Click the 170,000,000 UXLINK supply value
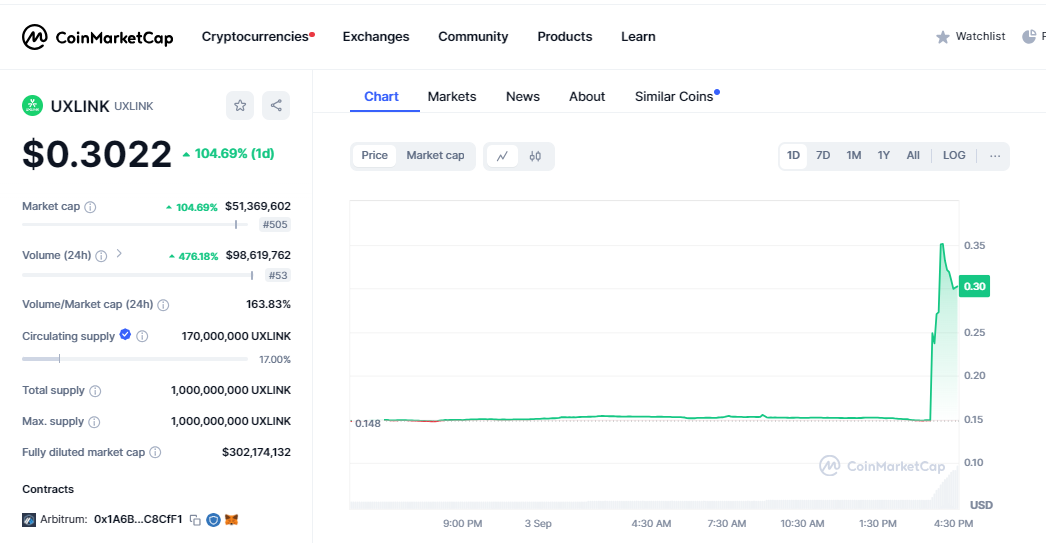This screenshot has width=1046, height=543. [x=236, y=336]
